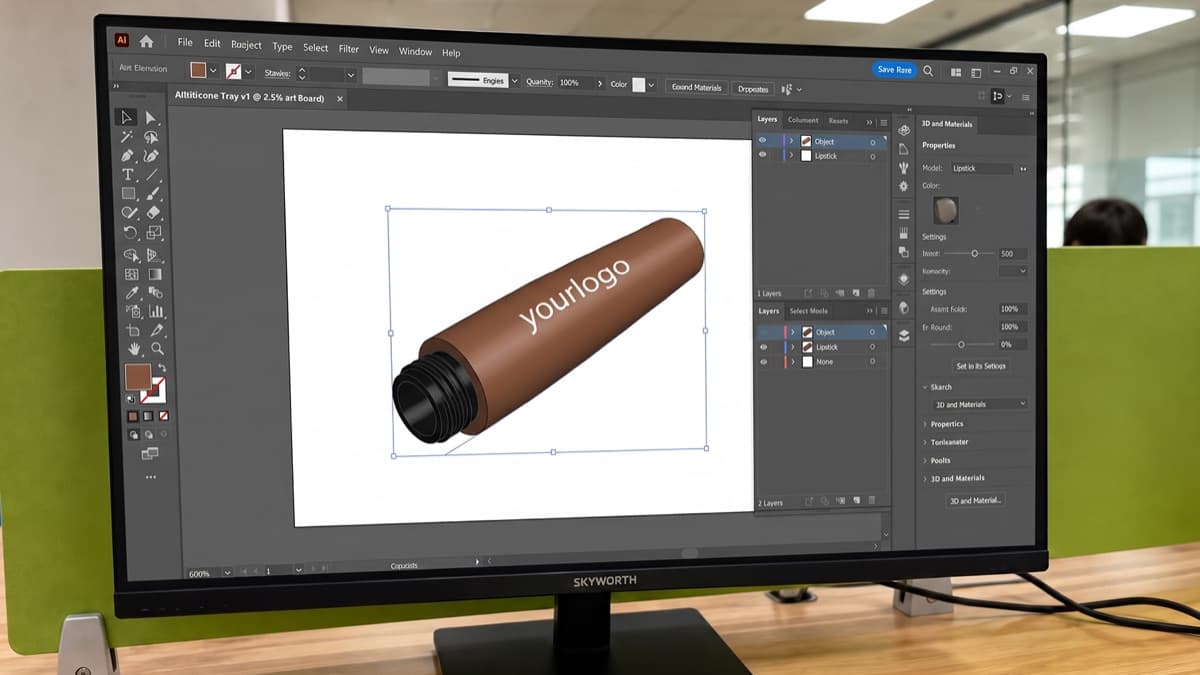Viewport: 1200px width, 675px height.
Task: Click the 3D cube panel icon in dock
Action: pos(903,130)
